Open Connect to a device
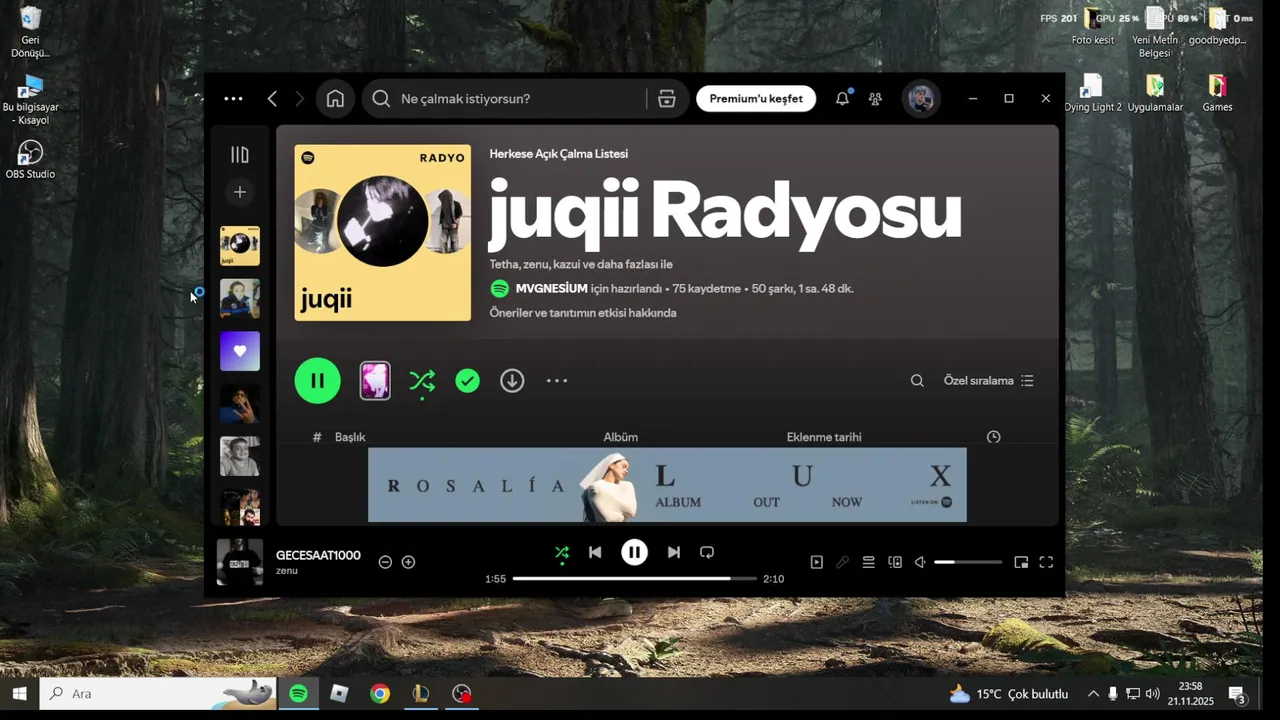1280x720 pixels. pyautogui.click(x=895, y=562)
